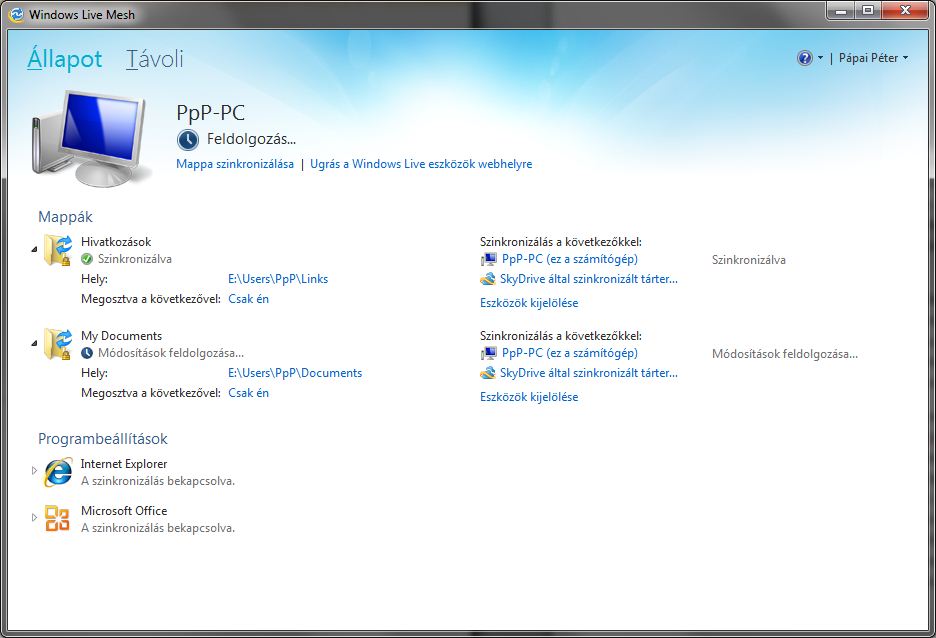Viewport: 936px width, 638px height.
Task: Expand the Microsoft Office settings entry
Action: click(x=34, y=517)
